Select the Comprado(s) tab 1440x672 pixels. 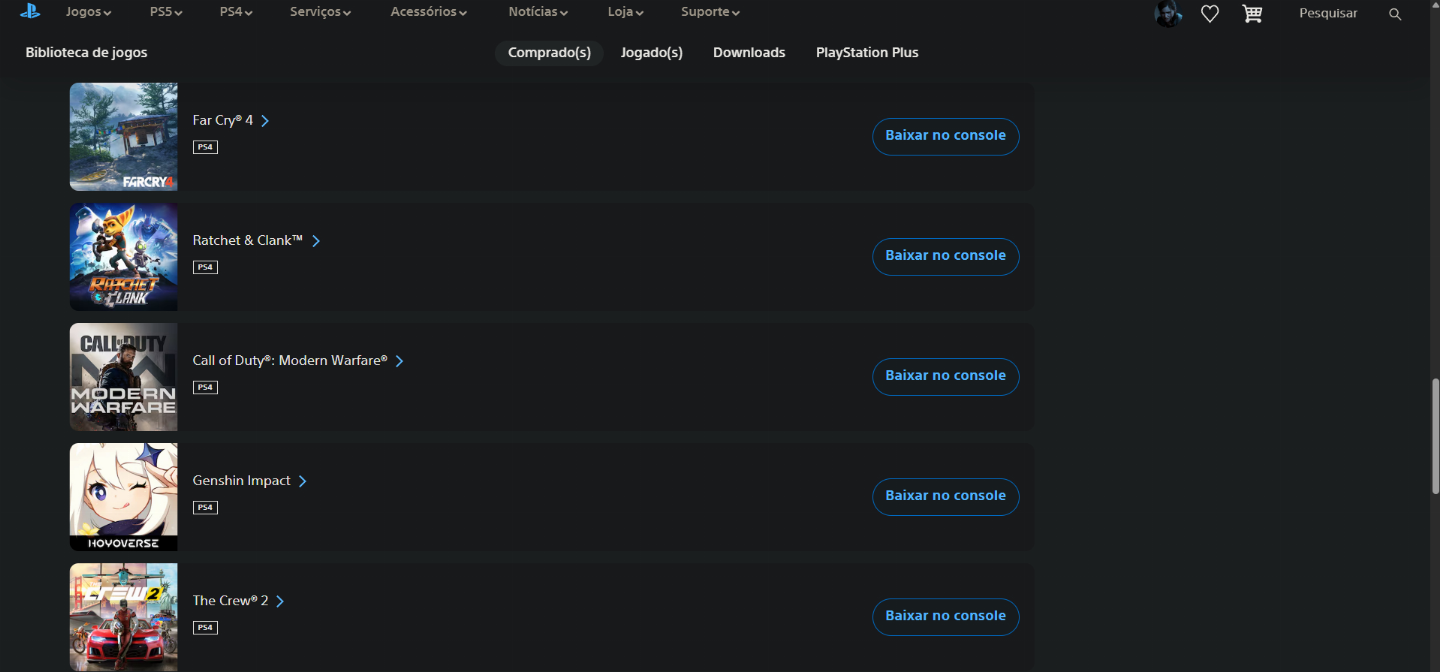(549, 53)
